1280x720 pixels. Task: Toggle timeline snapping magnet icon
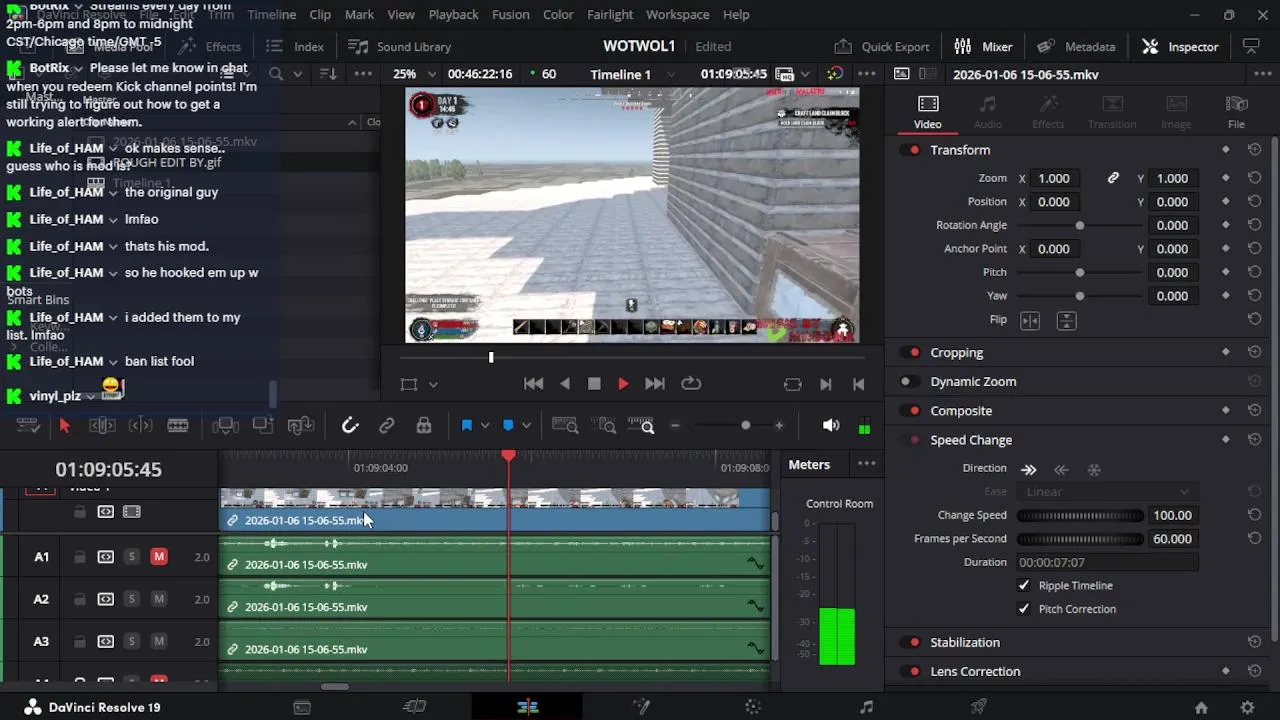(350, 426)
